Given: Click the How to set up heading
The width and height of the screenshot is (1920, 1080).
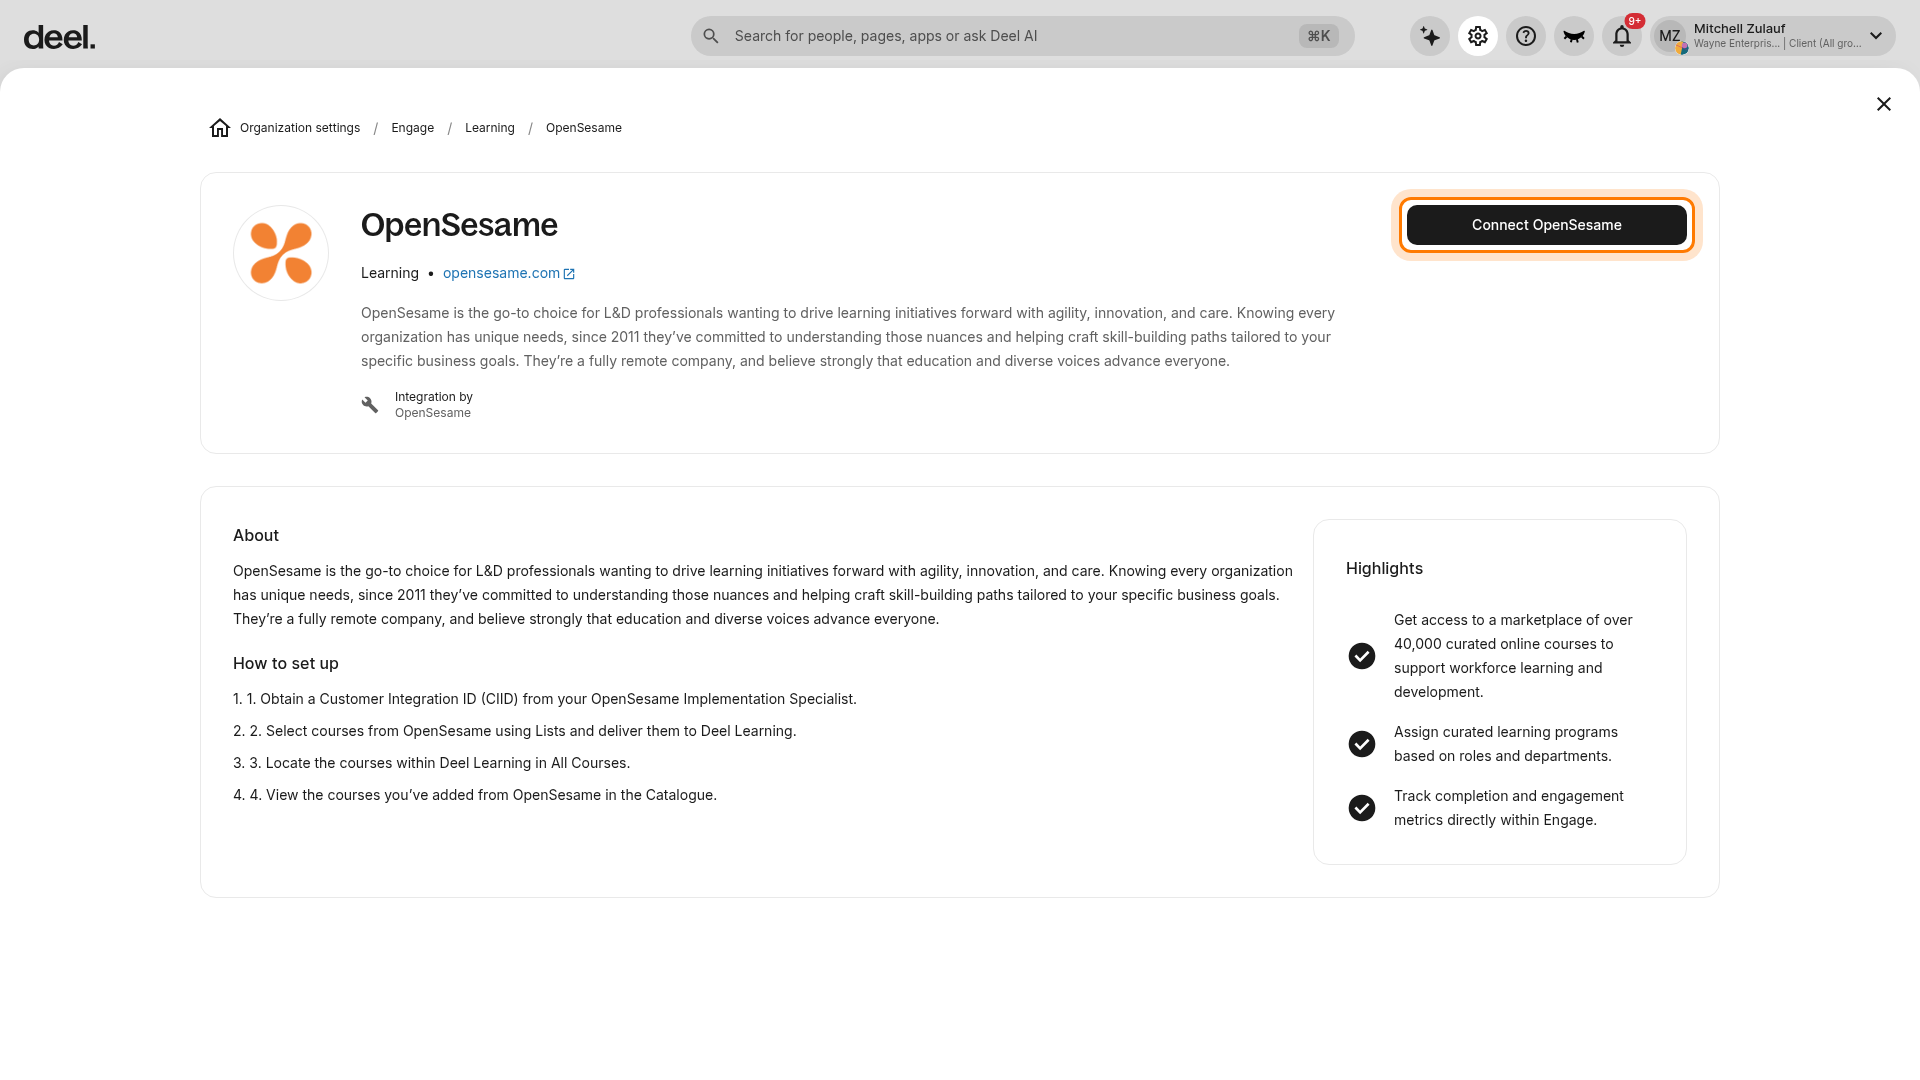Looking at the screenshot, I should (286, 664).
